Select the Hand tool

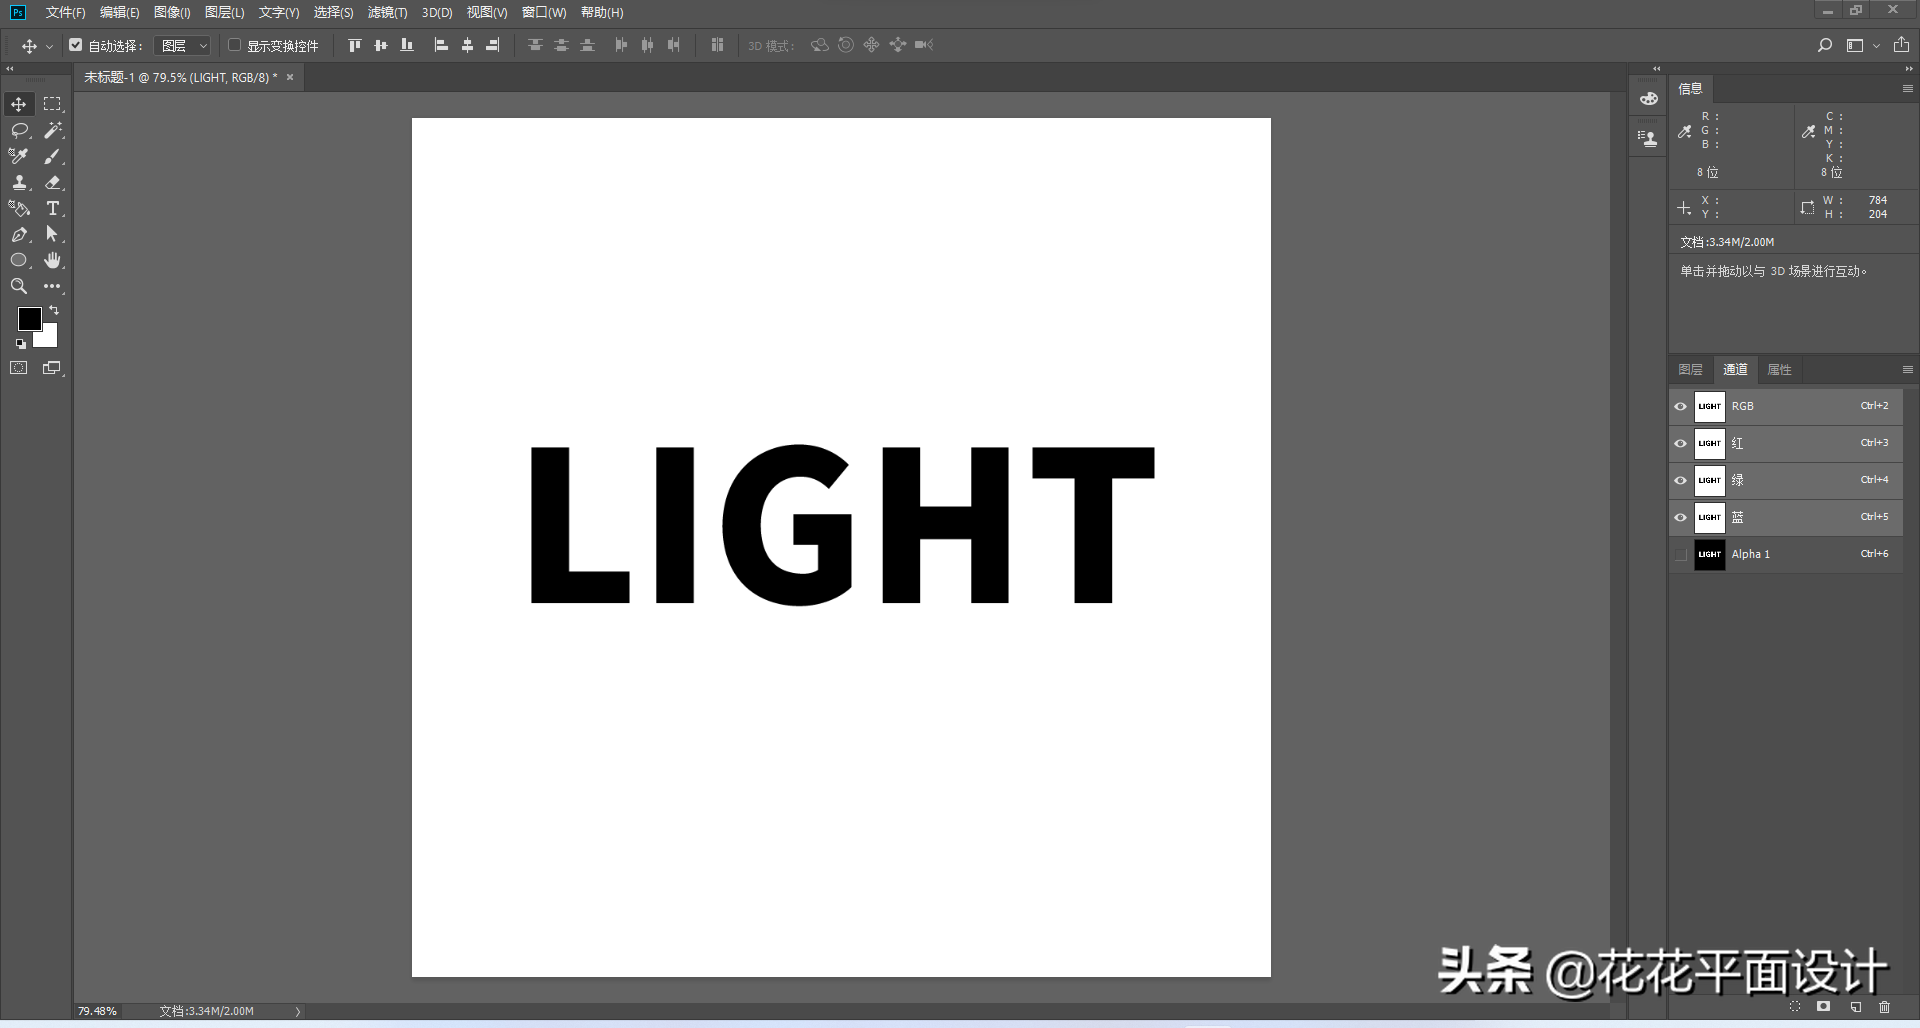pos(53,260)
